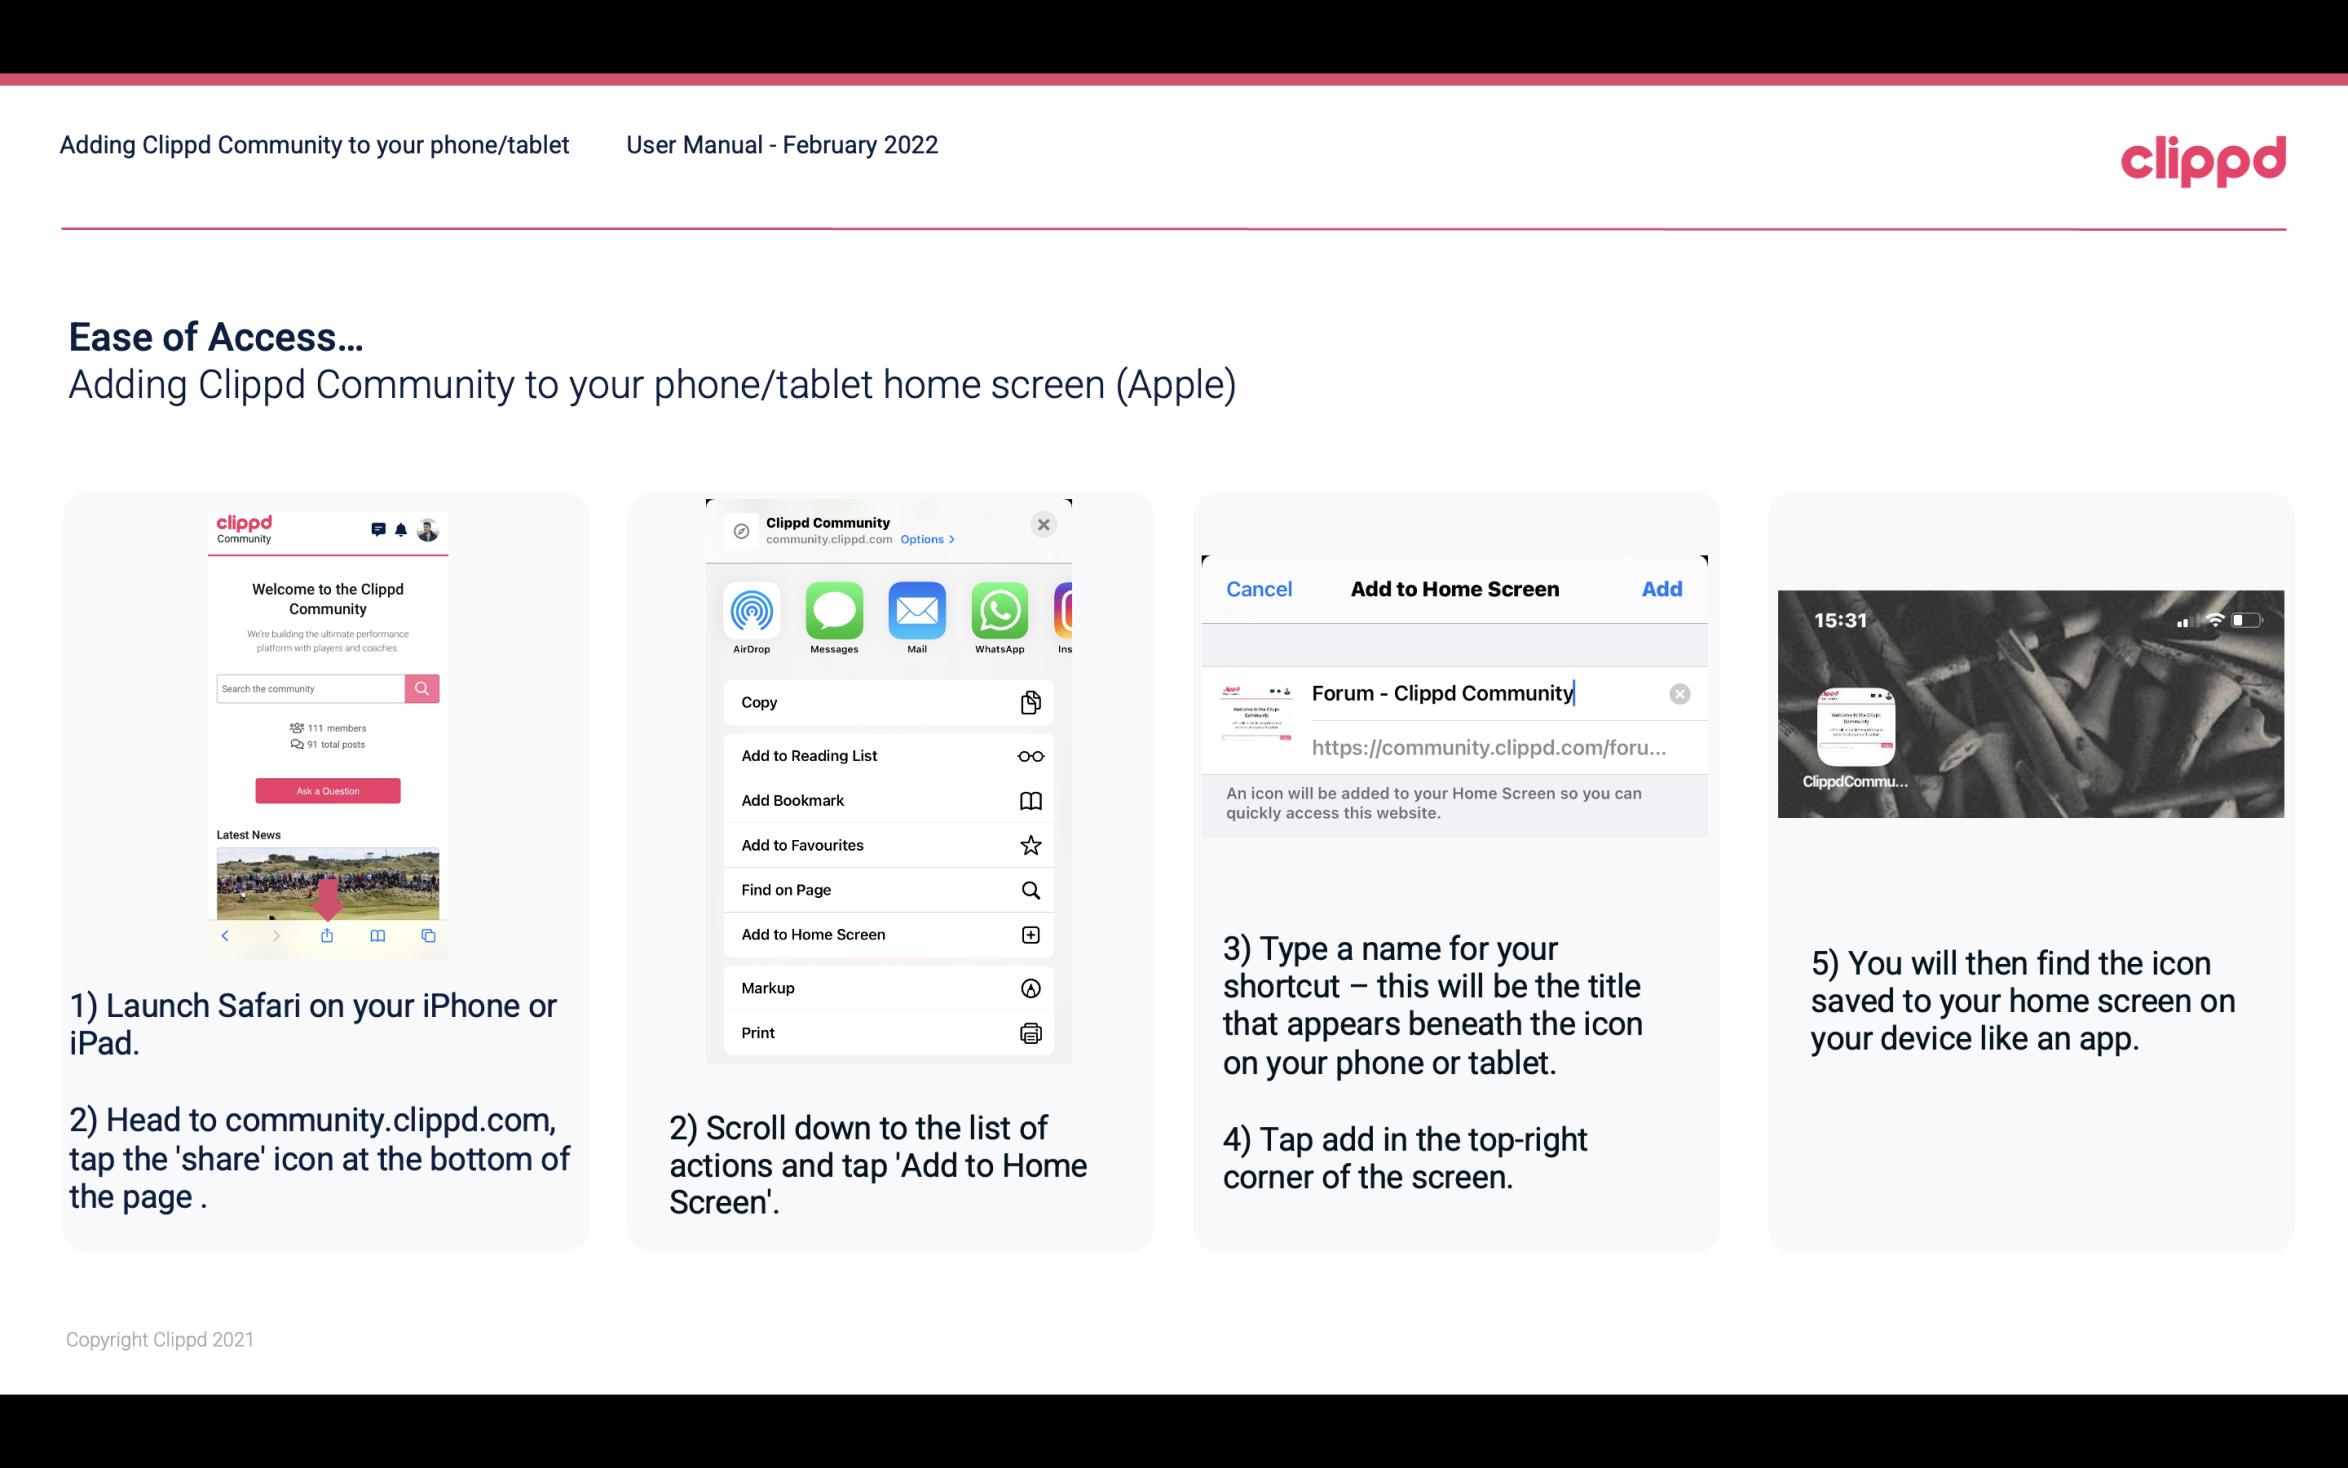
Task: Select the Markup action in share sheet
Action: tap(886, 986)
